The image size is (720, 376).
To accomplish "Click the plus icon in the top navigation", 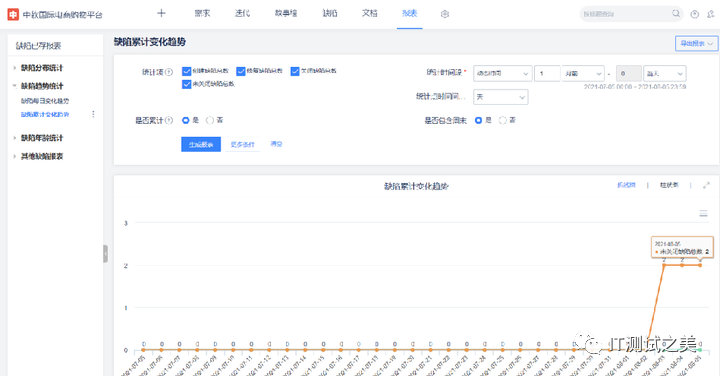I will [x=161, y=13].
